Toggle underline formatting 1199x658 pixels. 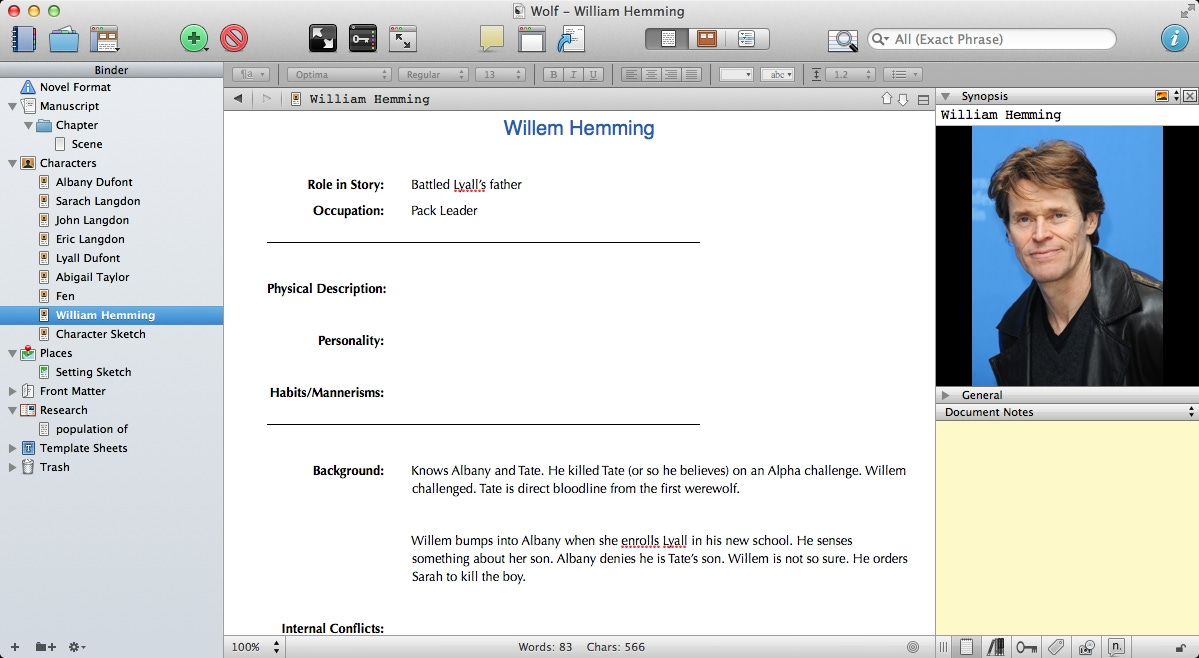click(x=593, y=74)
